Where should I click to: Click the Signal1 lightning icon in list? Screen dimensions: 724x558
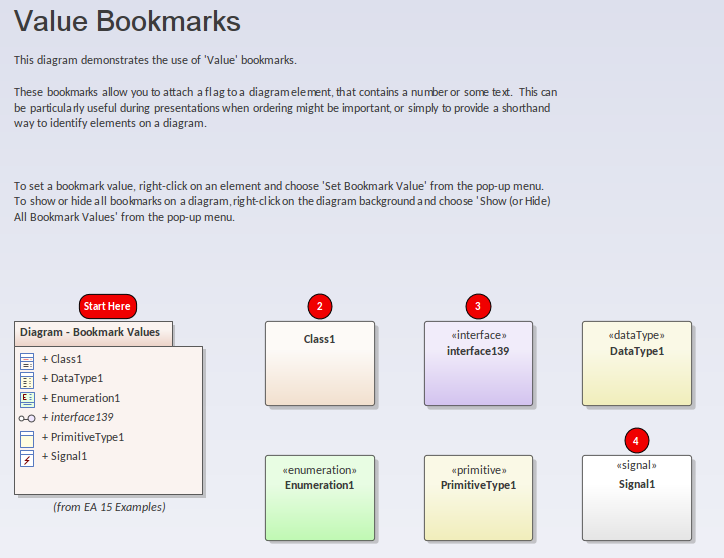click(27, 457)
